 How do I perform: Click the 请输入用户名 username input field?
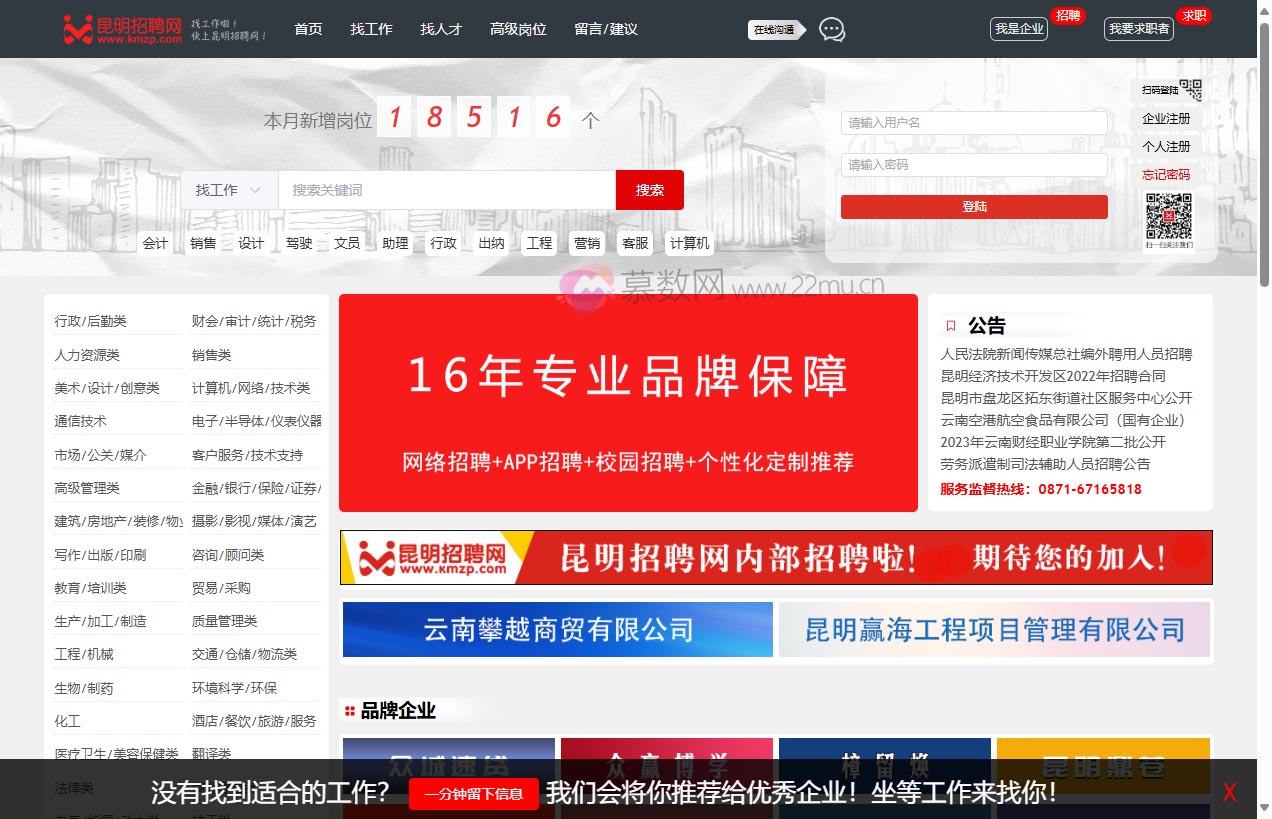(x=974, y=122)
